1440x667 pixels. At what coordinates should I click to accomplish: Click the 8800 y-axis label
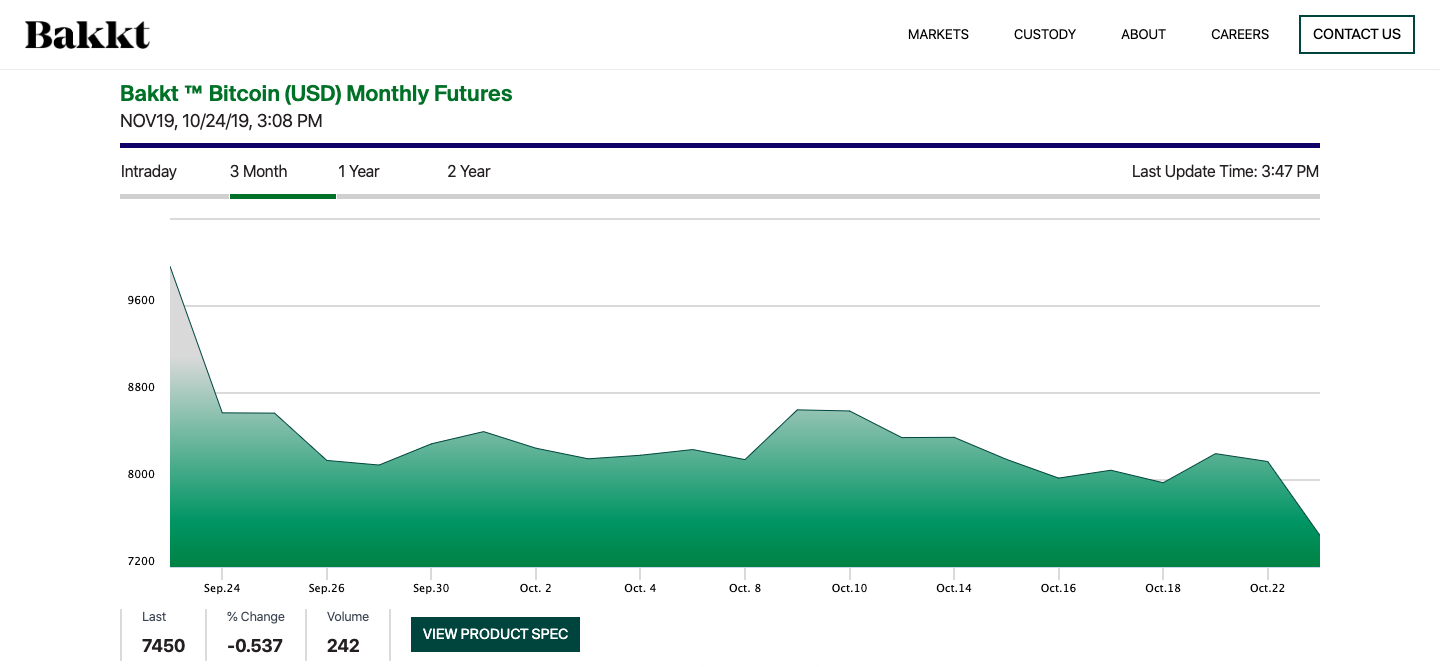point(141,387)
